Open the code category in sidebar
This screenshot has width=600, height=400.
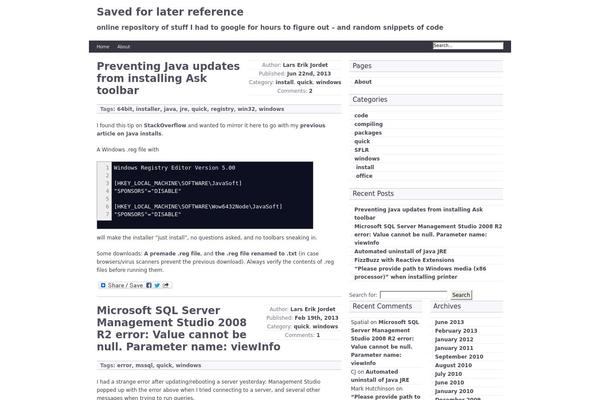(x=361, y=116)
